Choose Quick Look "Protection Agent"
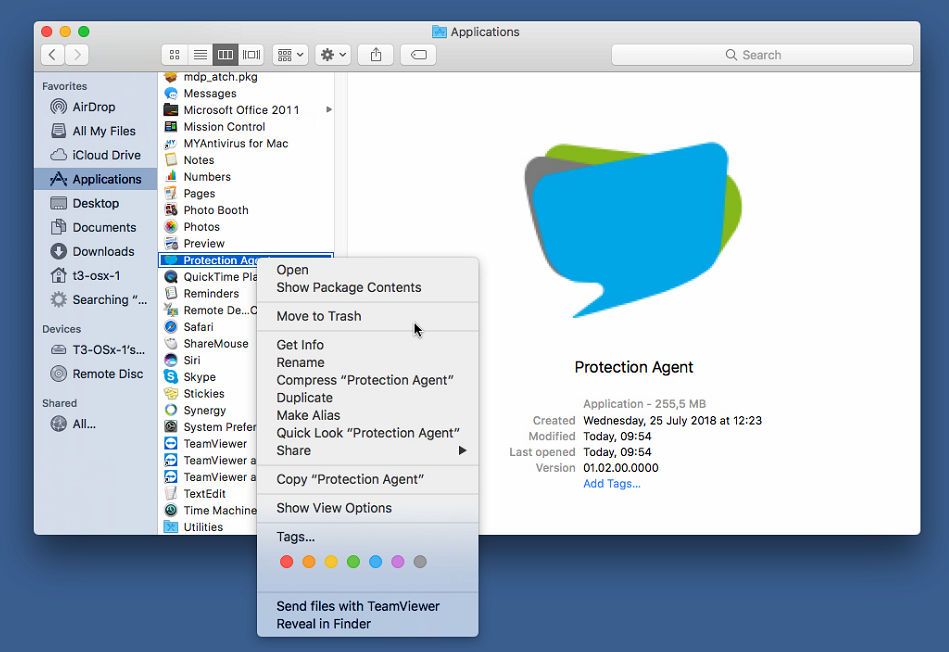This screenshot has height=652, width=949. pyautogui.click(x=367, y=433)
